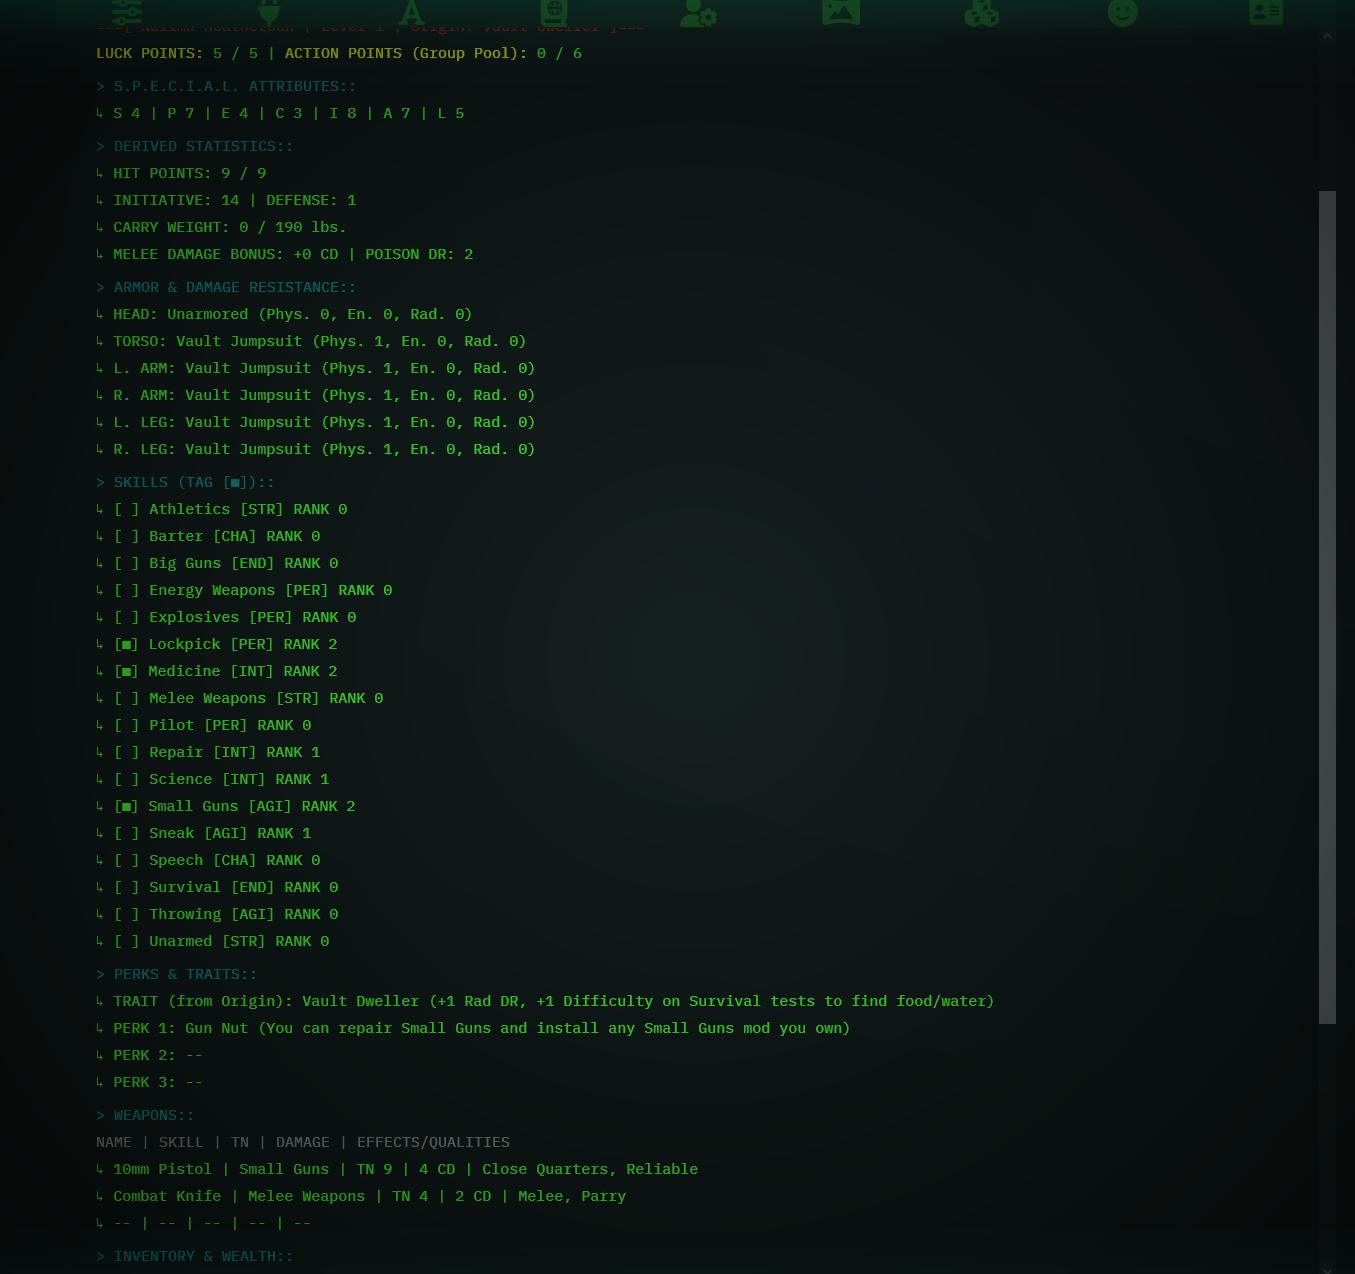Image resolution: width=1355 pixels, height=1274 pixels.
Task: Click the vertical scrollbar thumb
Action: (1327, 607)
